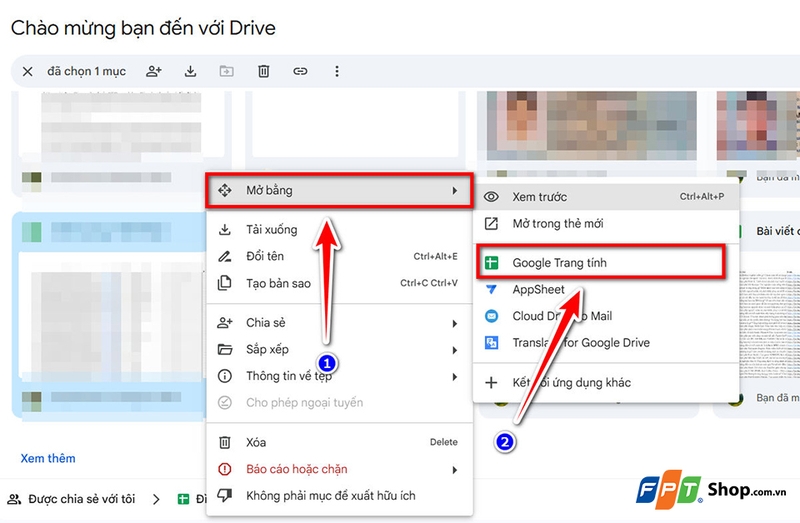Open the Mở bằng submenu entry
Image resolution: width=800 pixels, height=523 pixels.
tap(339, 191)
